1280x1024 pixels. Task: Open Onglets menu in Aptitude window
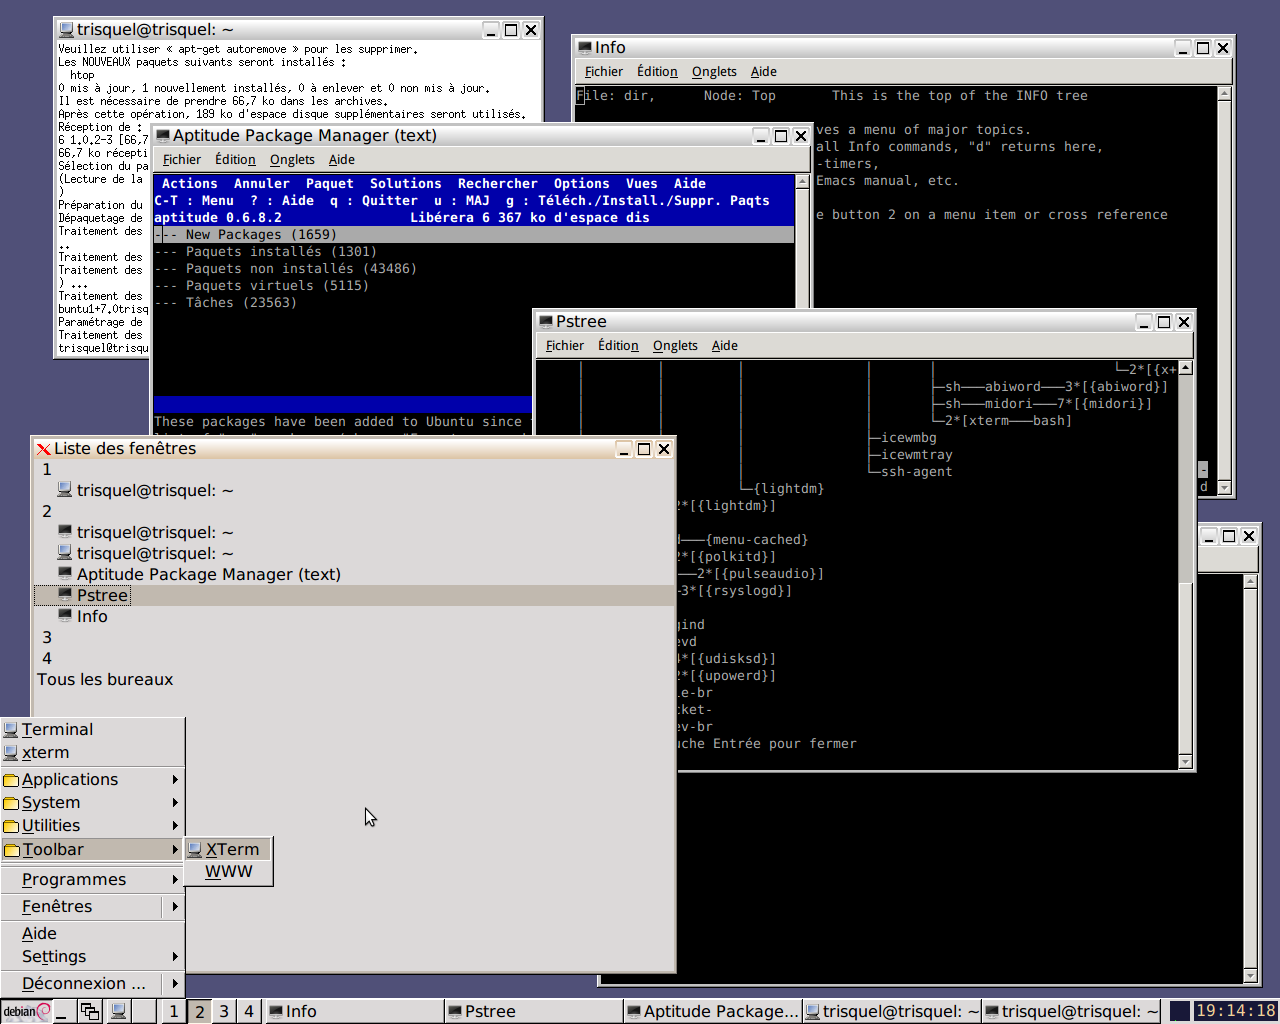tap(292, 159)
